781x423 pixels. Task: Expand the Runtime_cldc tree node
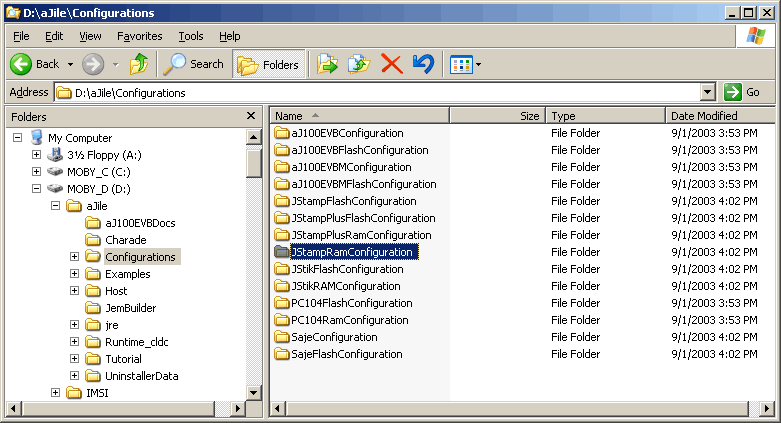click(x=74, y=341)
